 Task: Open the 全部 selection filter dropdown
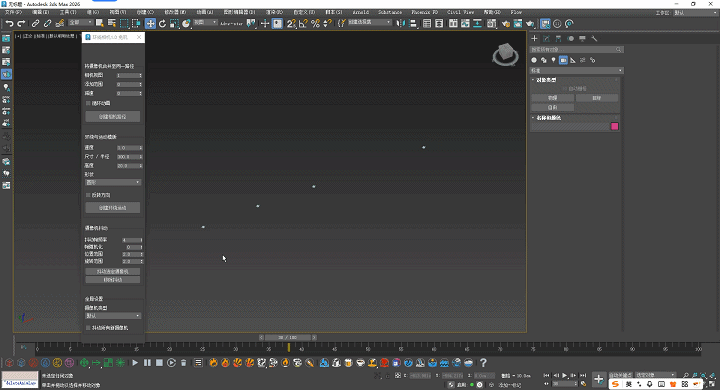point(80,23)
